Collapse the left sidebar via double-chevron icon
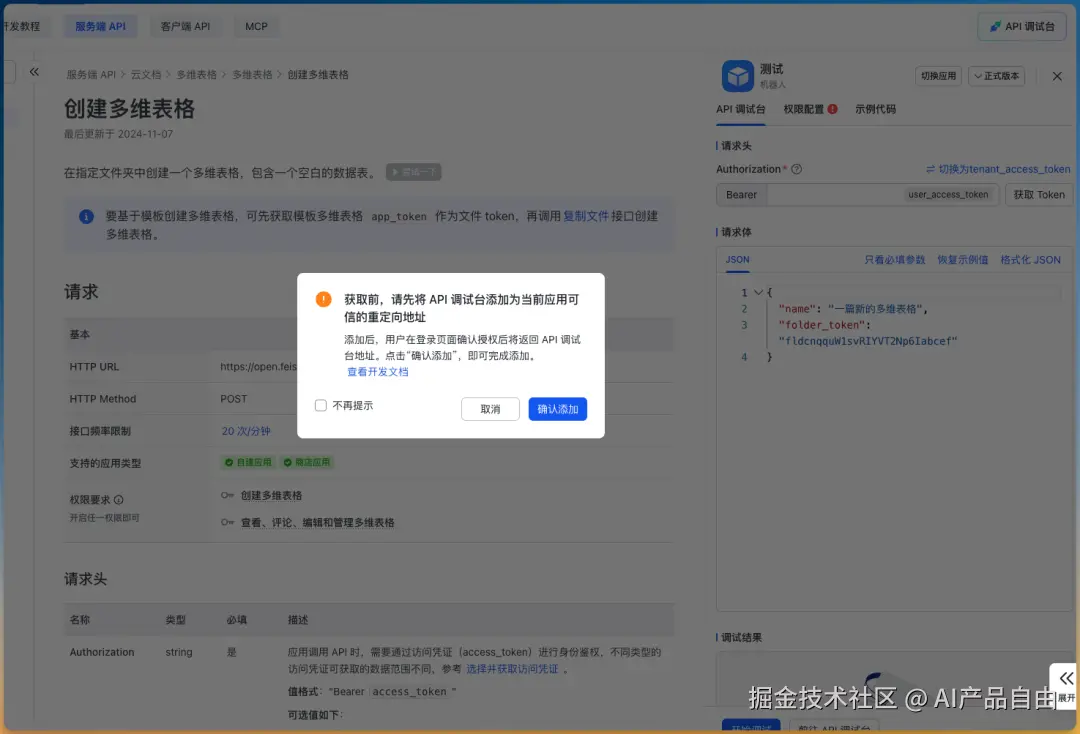 pos(33,71)
